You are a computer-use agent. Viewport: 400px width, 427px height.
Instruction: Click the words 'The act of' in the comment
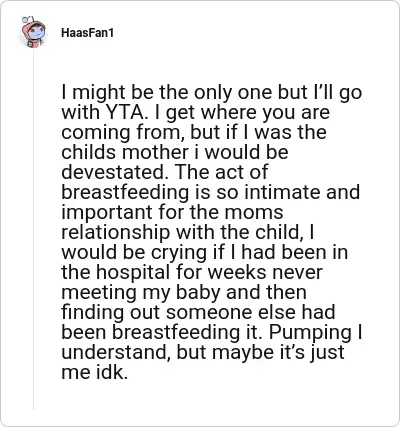(221, 172)
